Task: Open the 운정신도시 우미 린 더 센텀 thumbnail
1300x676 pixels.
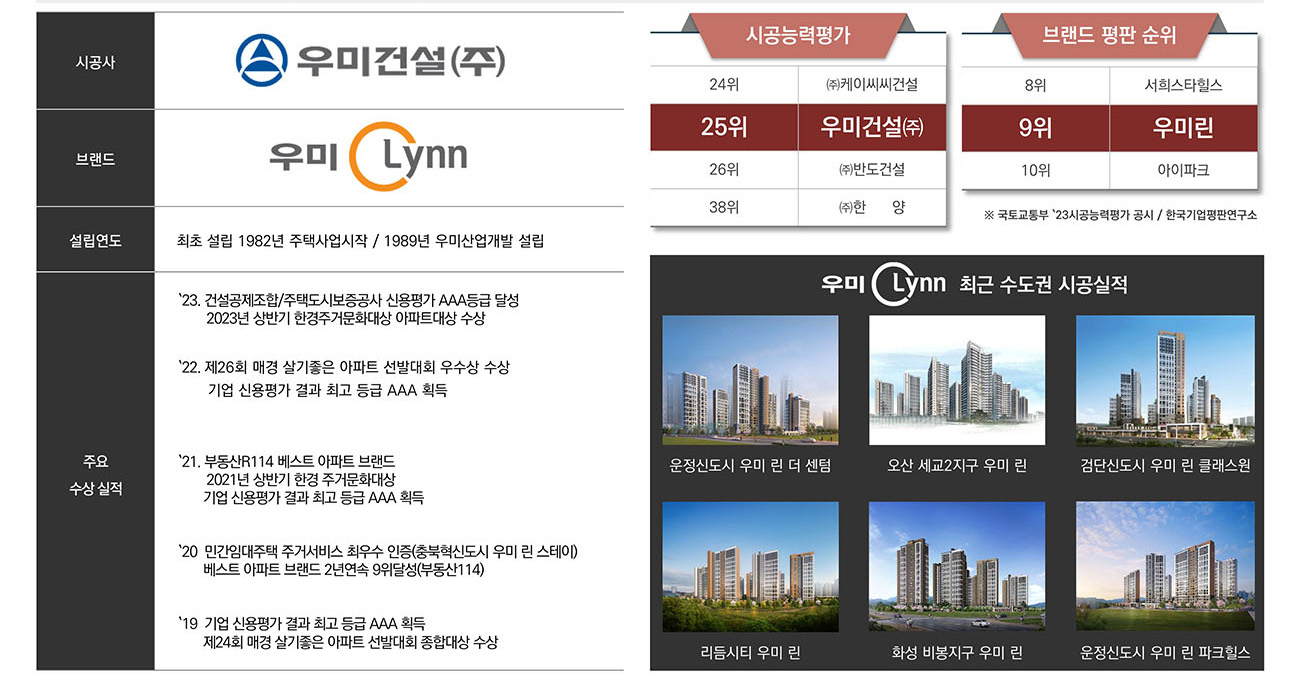Action: pos(750,380)
